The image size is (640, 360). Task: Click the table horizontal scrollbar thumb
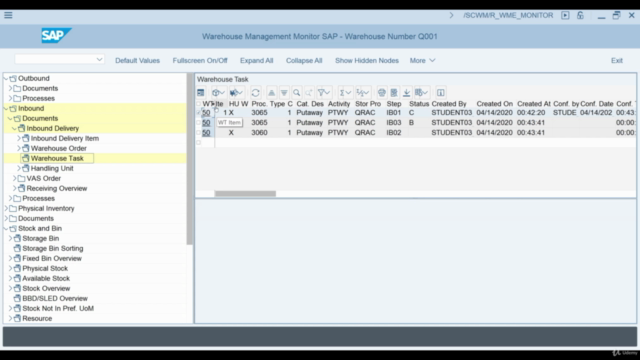[245, 193]
